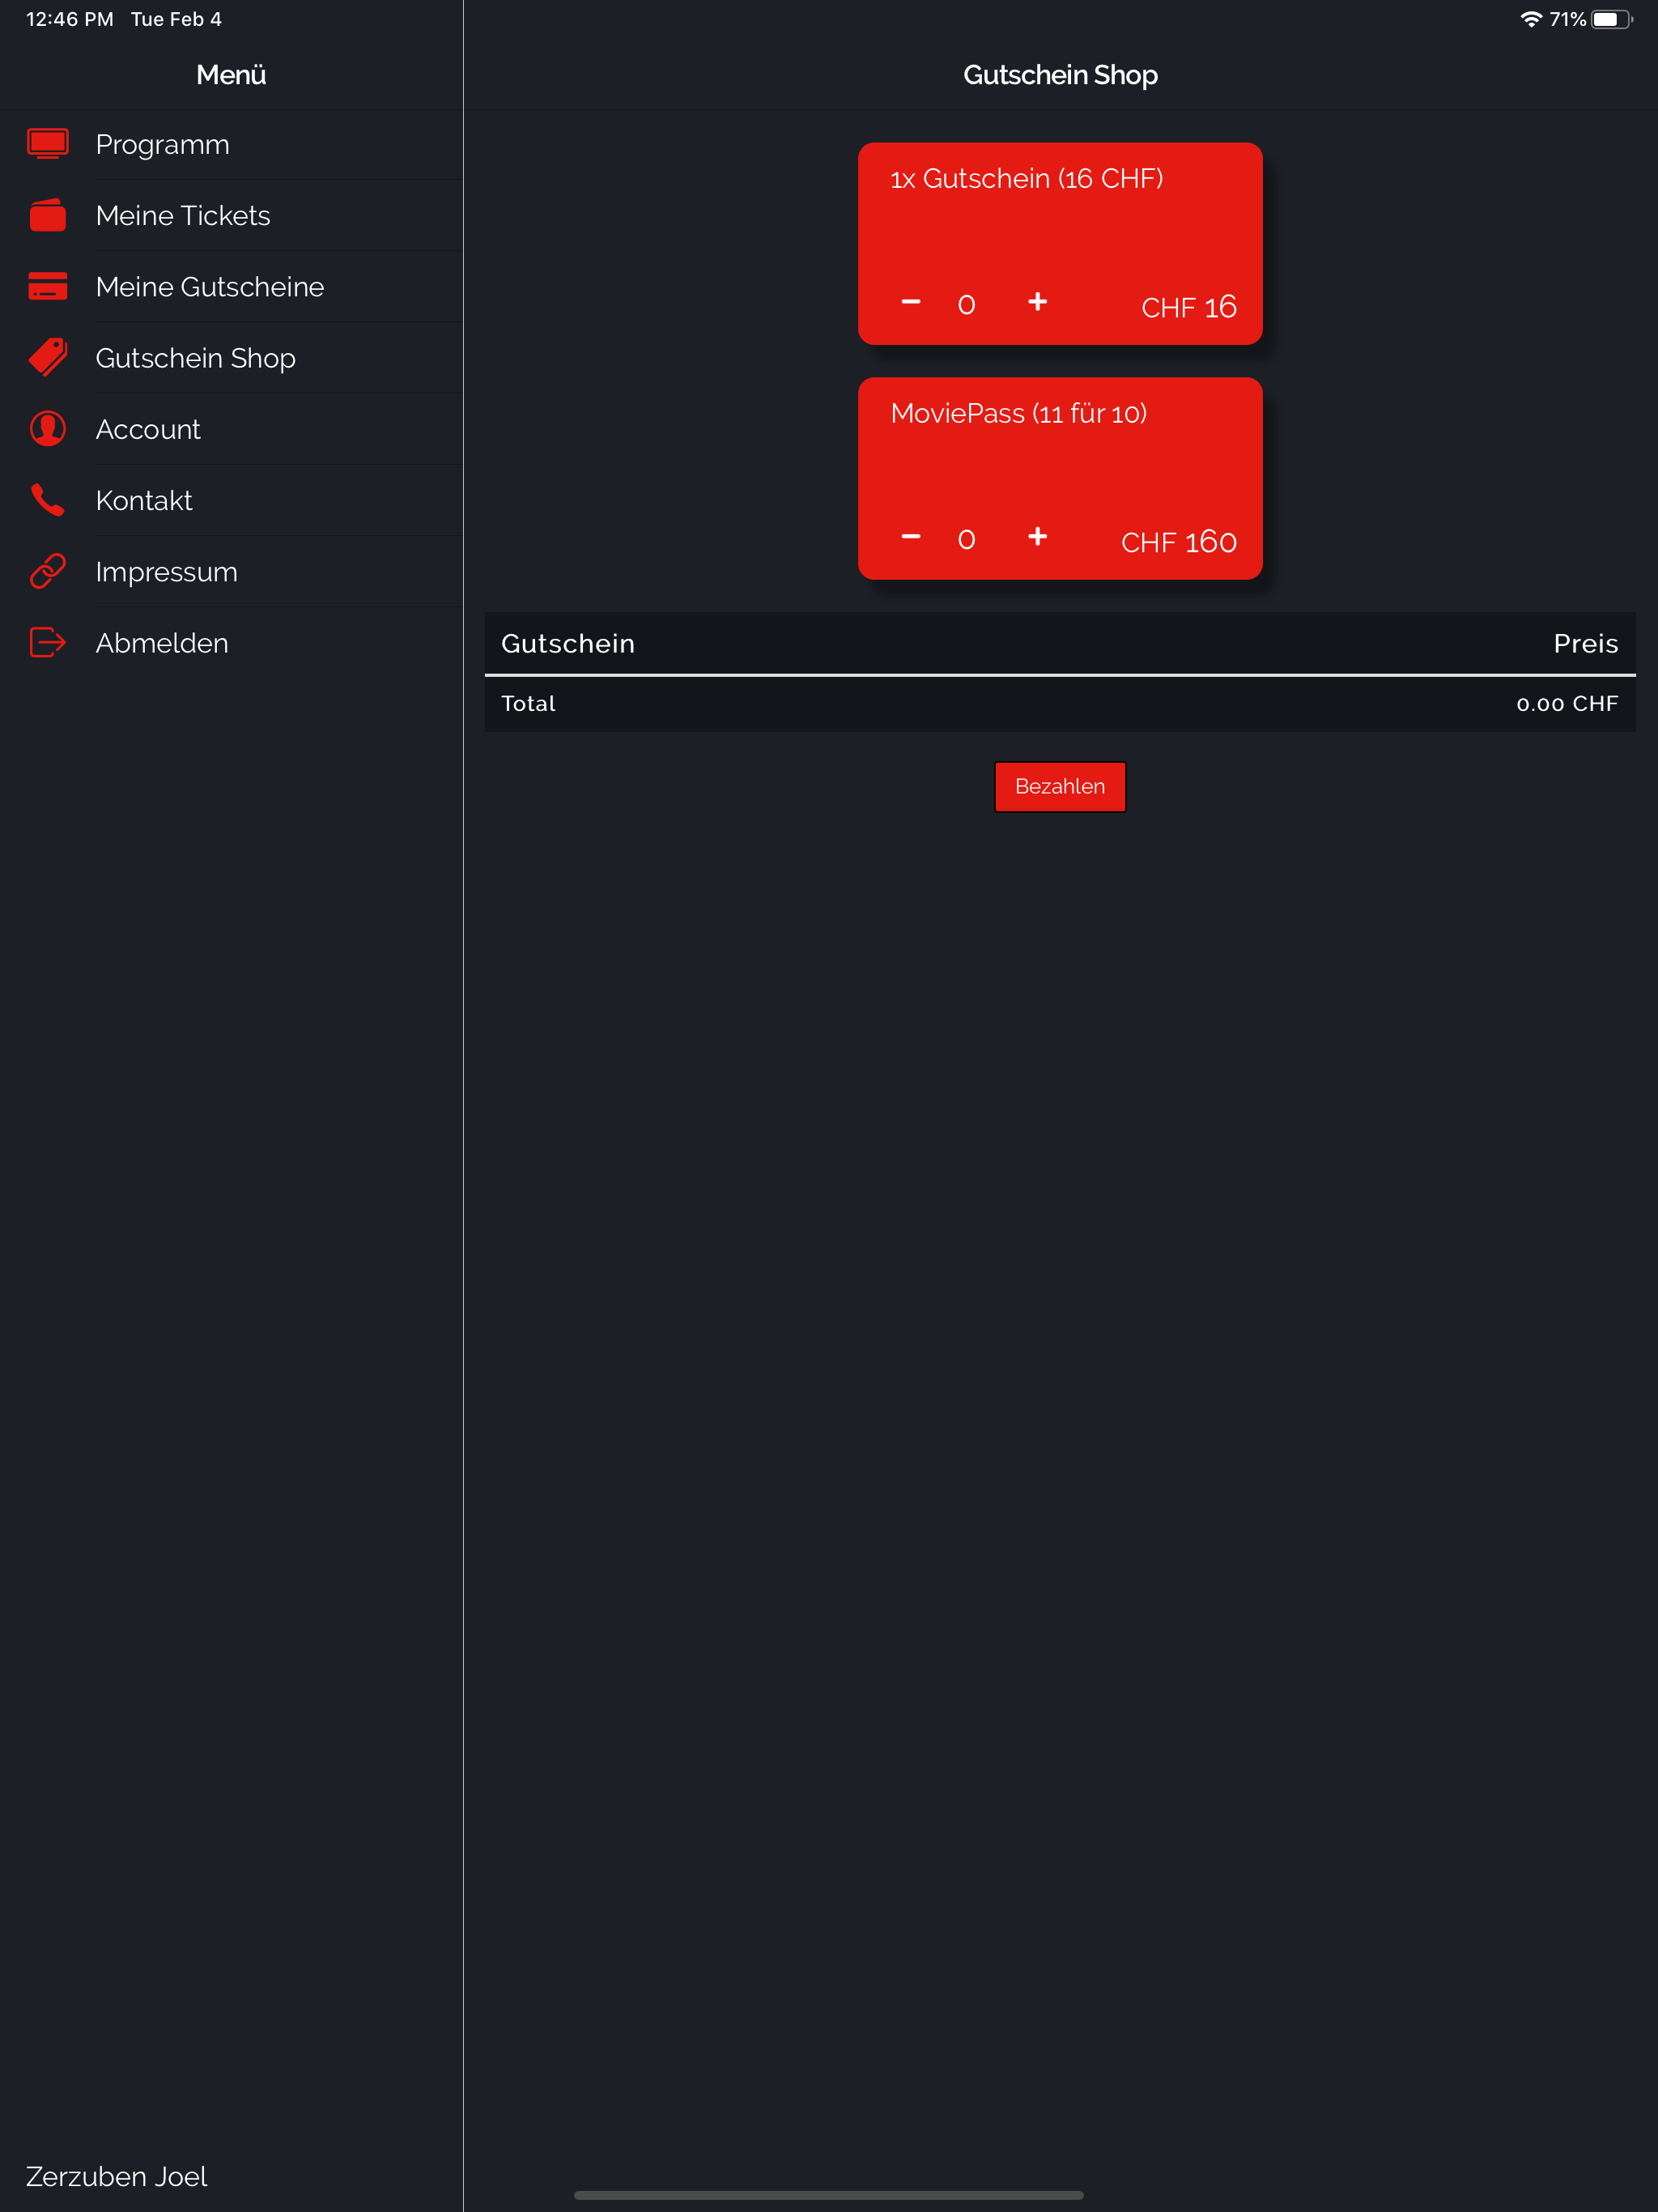This screenshot has height=2212, width=1658.
Task: Click the Meine Gutscheine card icon
Action: [48, 287]
